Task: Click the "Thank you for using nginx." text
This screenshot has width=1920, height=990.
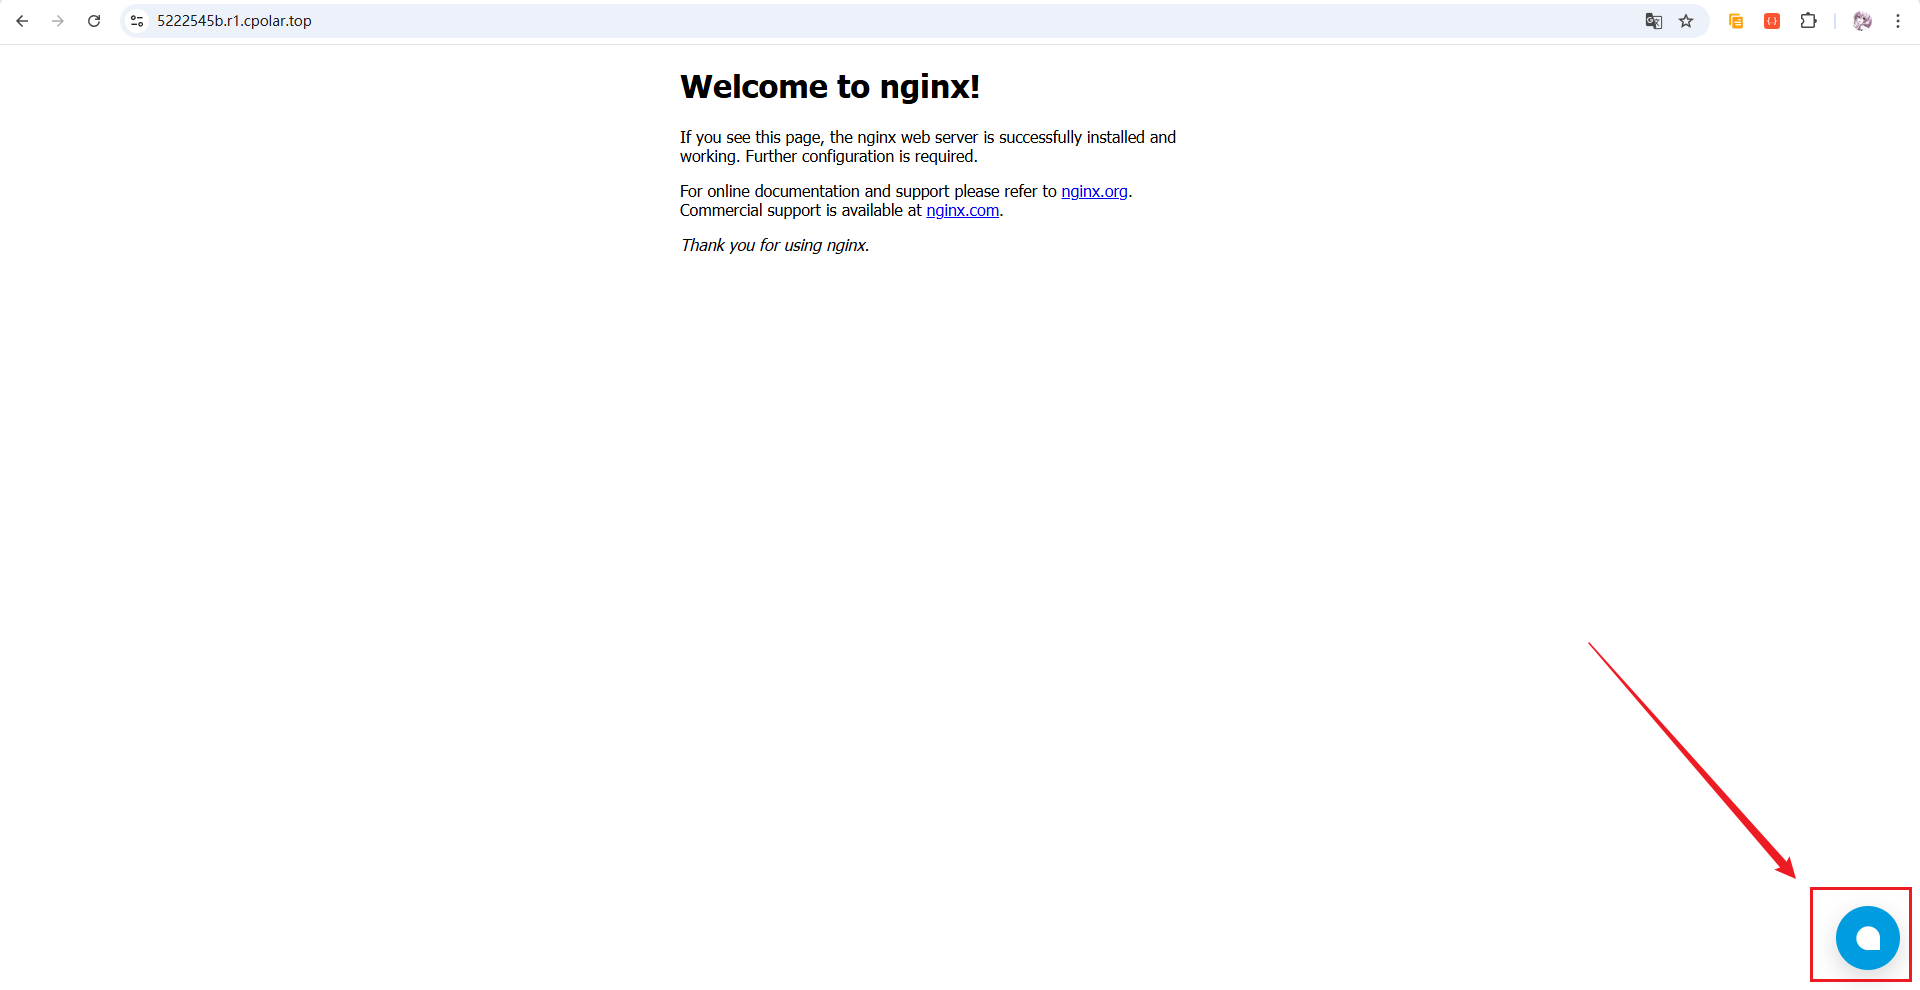Action: pos(774,245)
